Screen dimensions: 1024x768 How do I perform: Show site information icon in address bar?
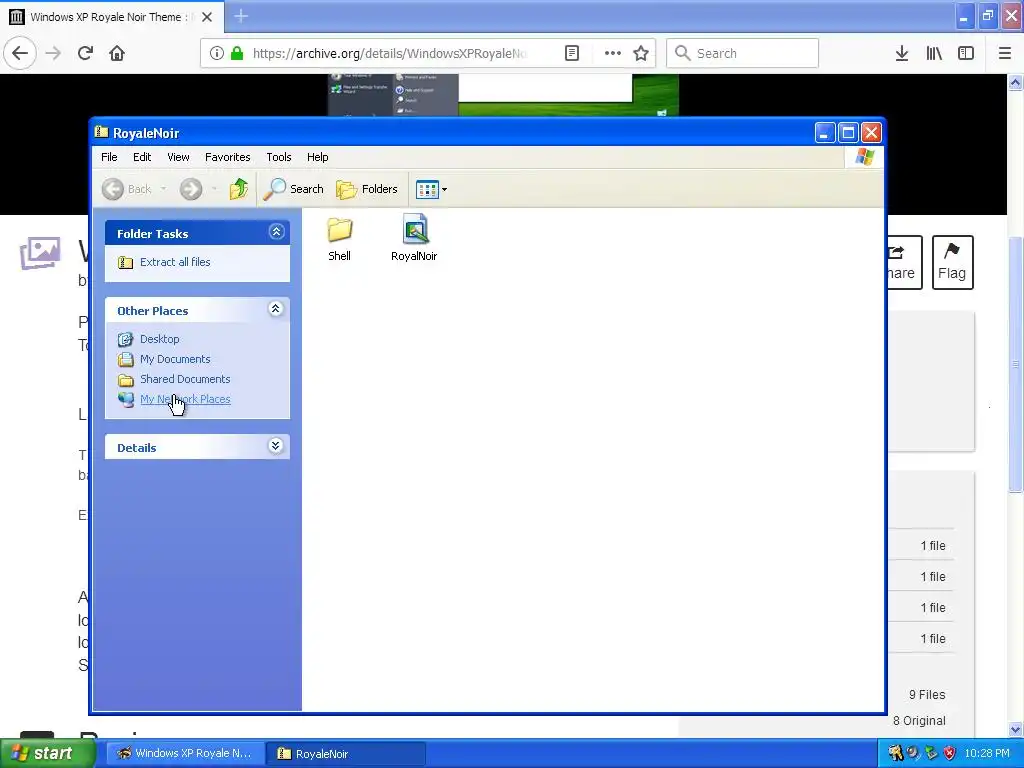point(217,53)
